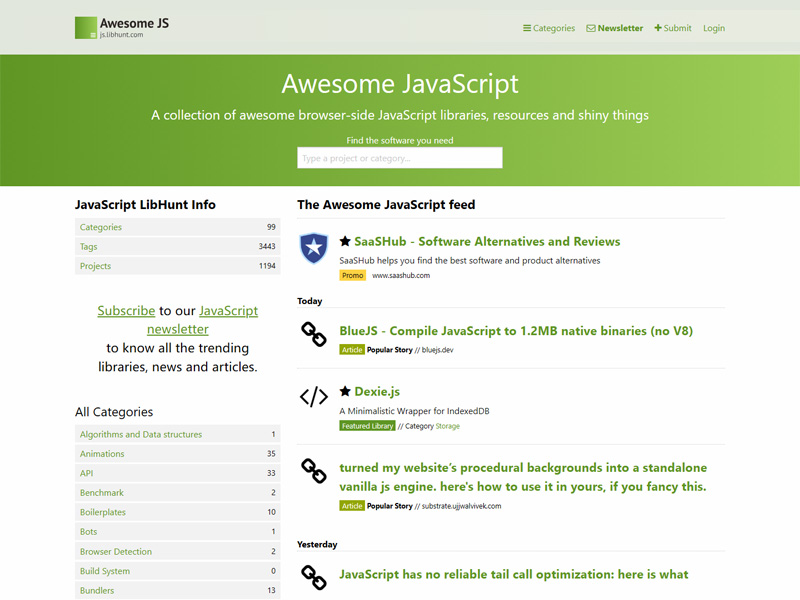Click the www.saashub.com text

tap(401, 276)
